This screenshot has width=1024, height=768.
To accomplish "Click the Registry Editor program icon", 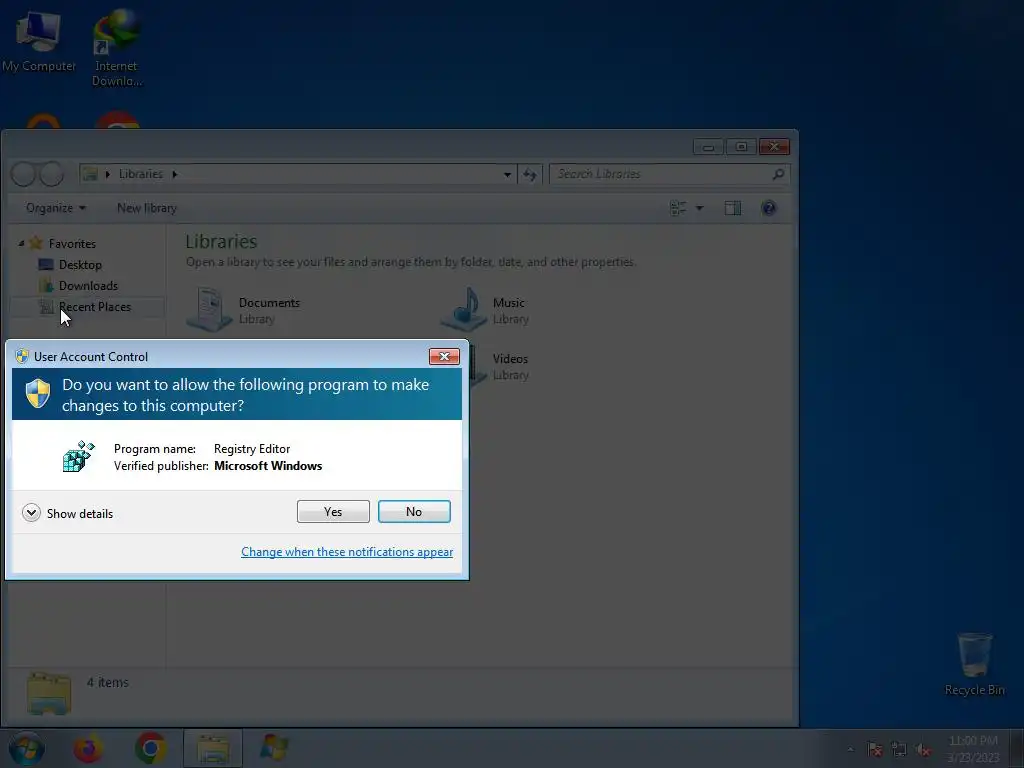I will pos(78,456).
